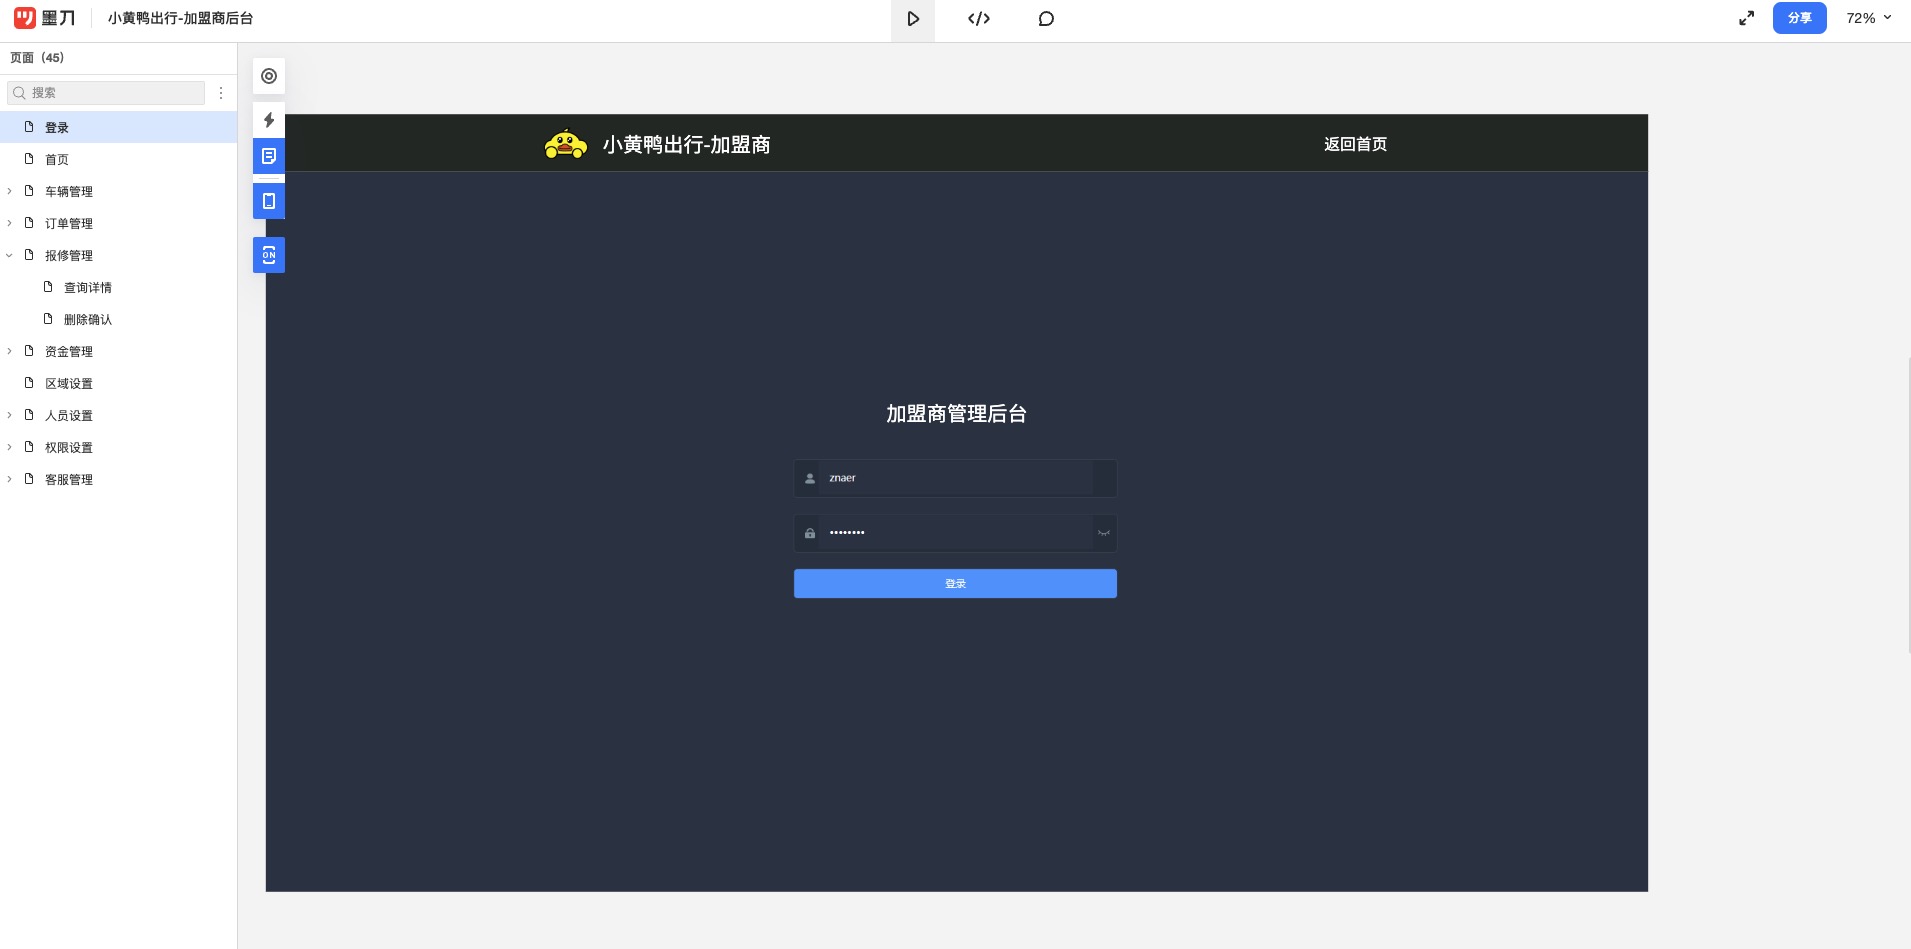The height and width of the screenshot is (949, 1911).
Task: Click the user avatar icon in username field
Action: [x=810, y=478]
